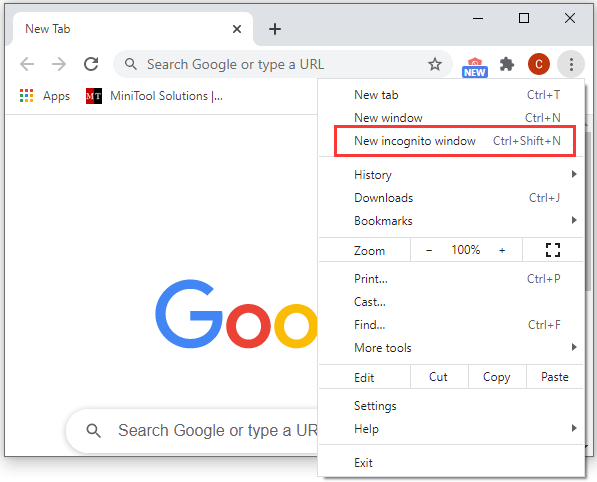Bookmark this tab with star icon
This screenshot has width=597, height=482.
[435, 64]
